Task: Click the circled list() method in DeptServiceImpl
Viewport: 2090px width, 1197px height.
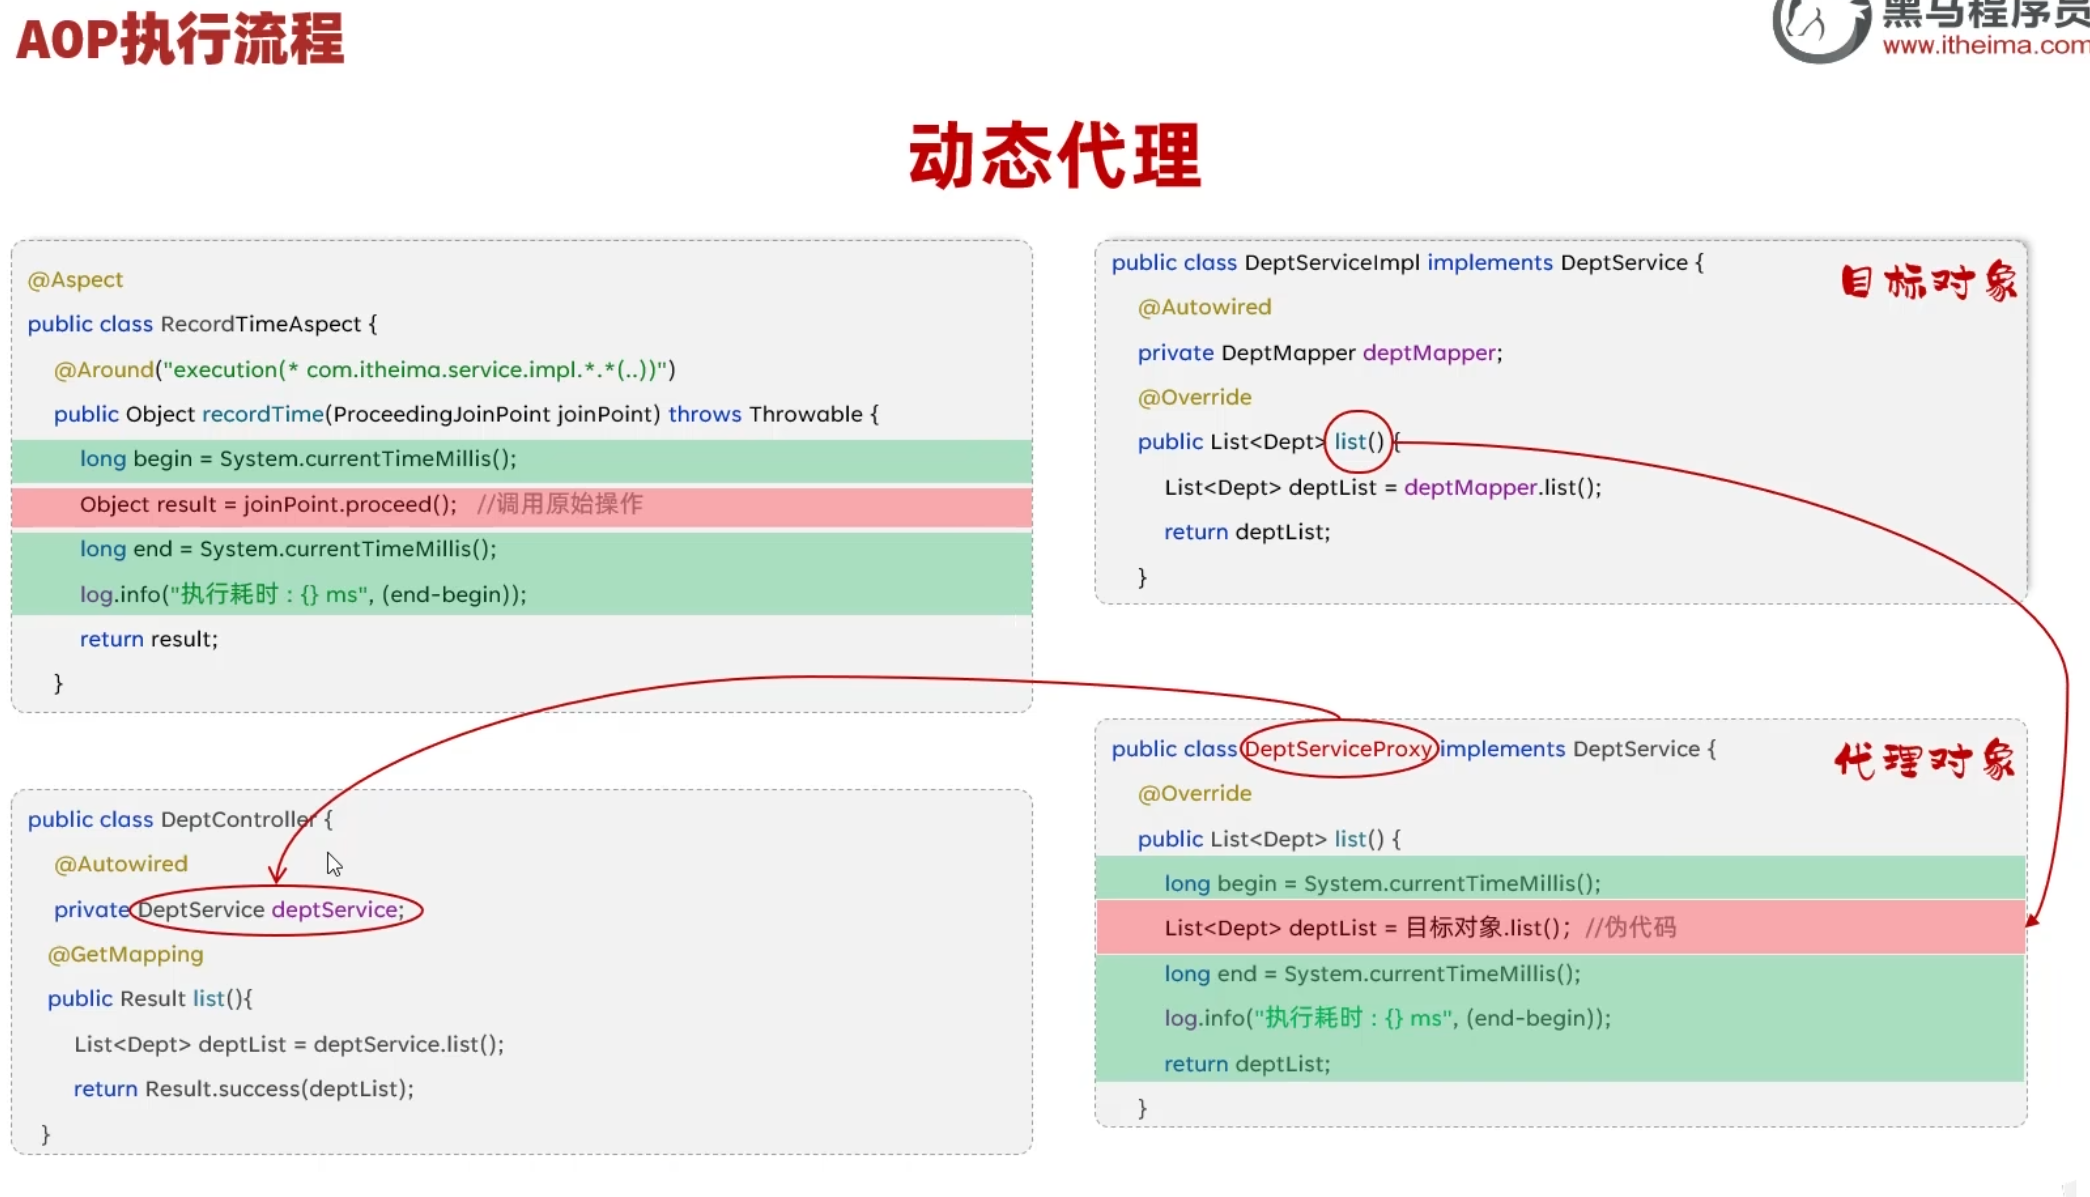Action: pyautogui.click(x=1358, y=441)
